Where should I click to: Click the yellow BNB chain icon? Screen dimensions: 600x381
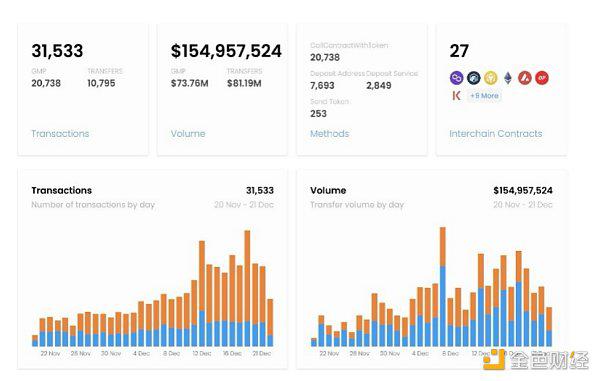pos(491,78)
